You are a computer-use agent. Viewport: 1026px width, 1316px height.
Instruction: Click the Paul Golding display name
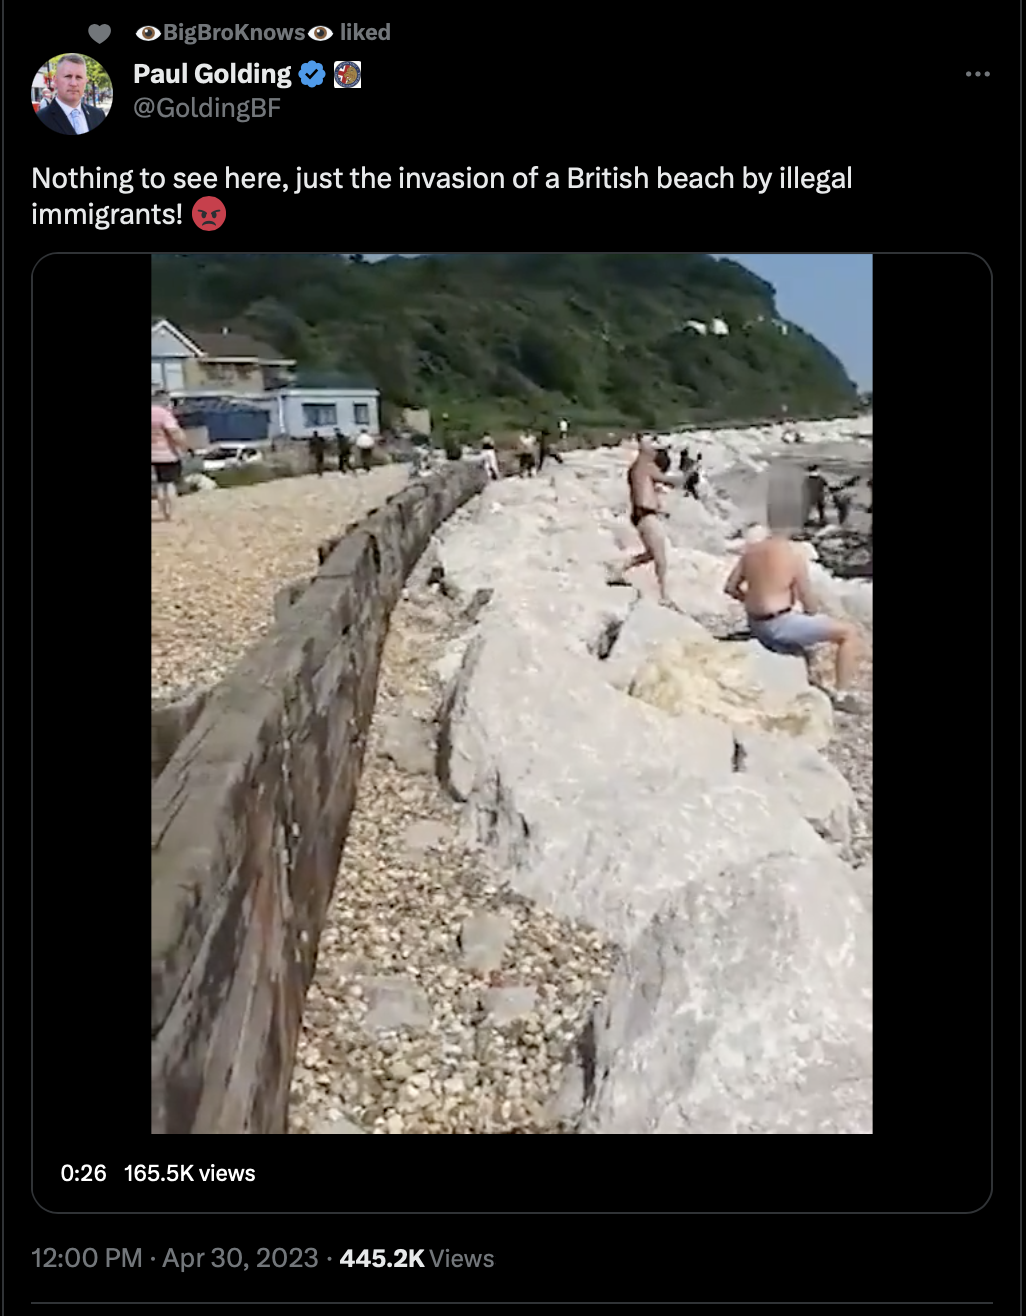(x=212, y=74)
